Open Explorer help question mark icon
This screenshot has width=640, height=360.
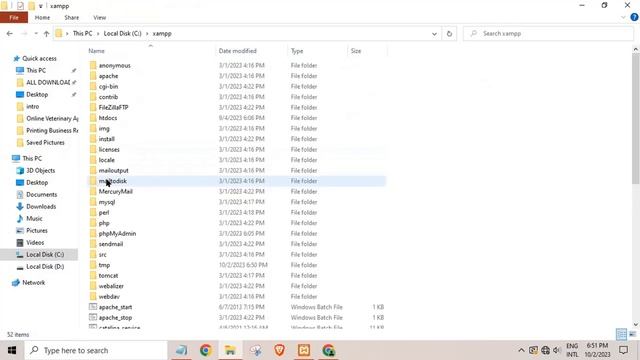(x=634, y=18)
